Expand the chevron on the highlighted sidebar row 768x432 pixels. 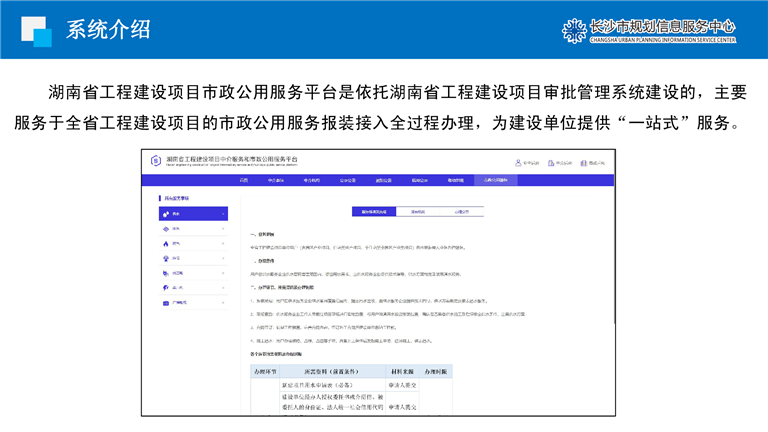[223, 213]
